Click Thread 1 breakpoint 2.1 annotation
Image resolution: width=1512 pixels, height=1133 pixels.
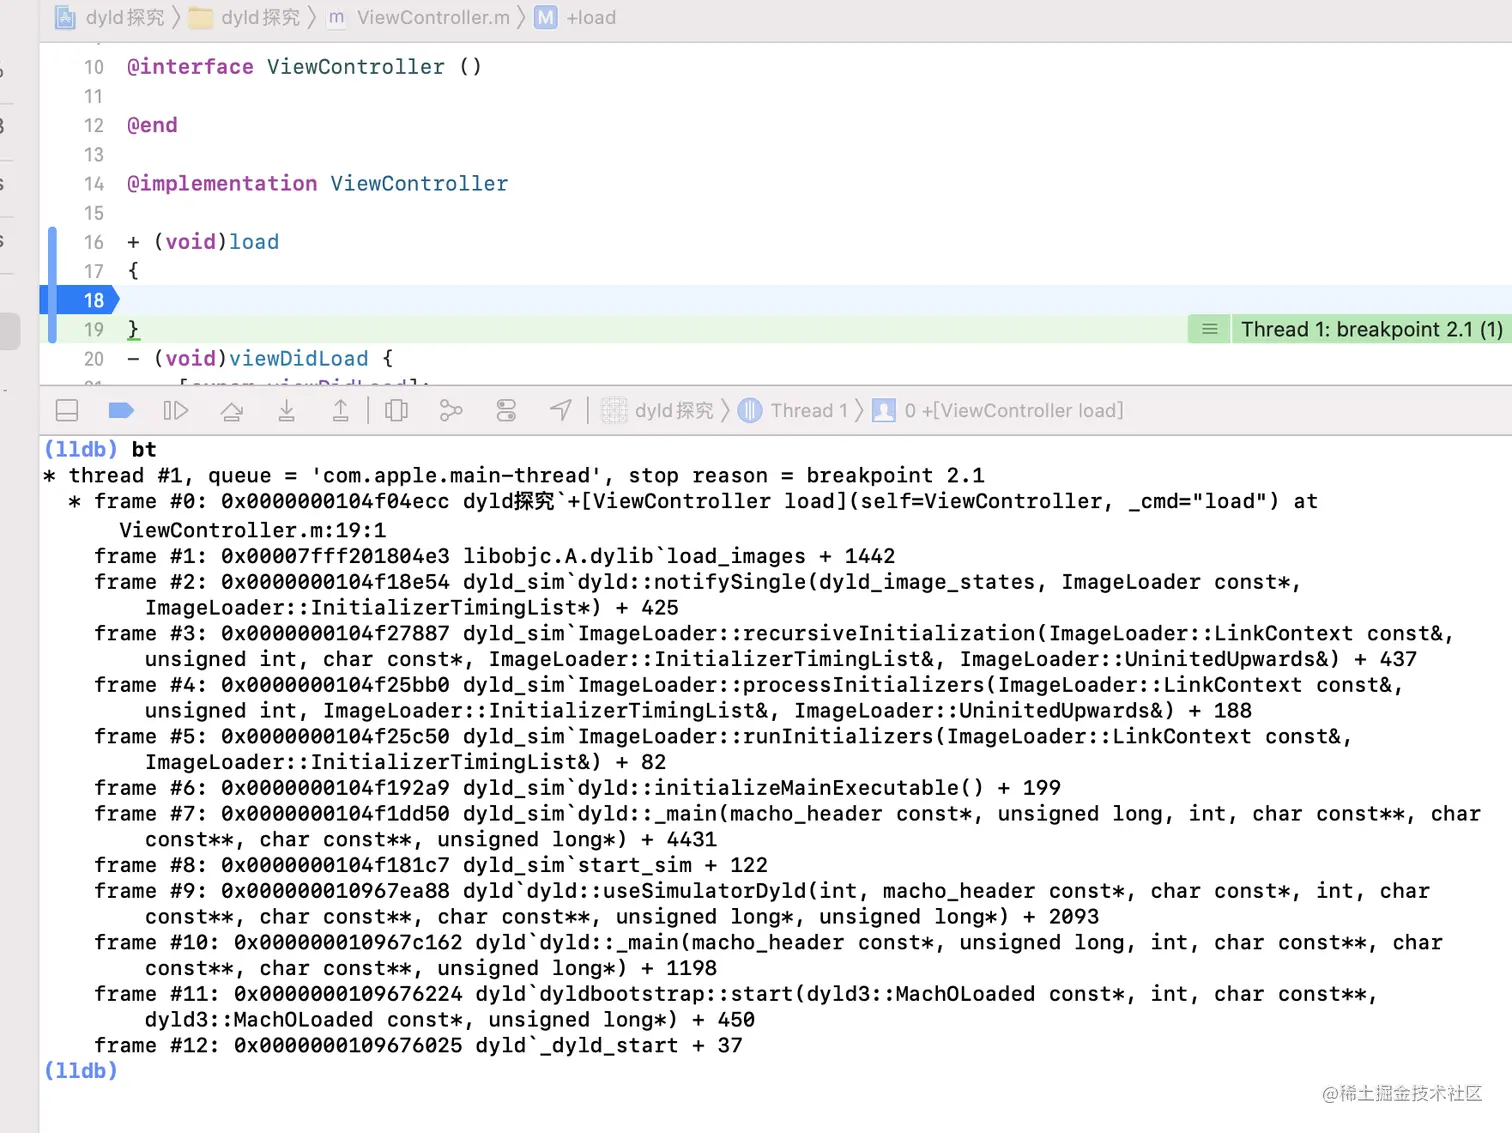pyautogui.click(x=1371, y=329)
